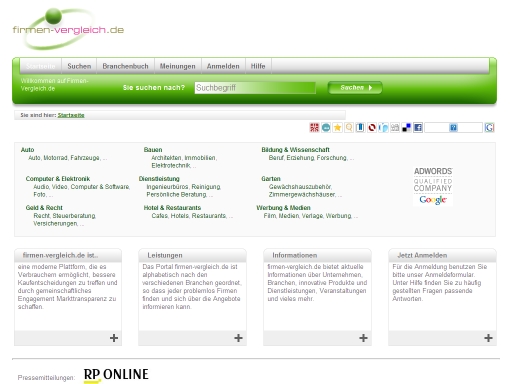Click the green Suchen search button
The width and height of the screenshot is (512, 384).
(x=355, y=88)
